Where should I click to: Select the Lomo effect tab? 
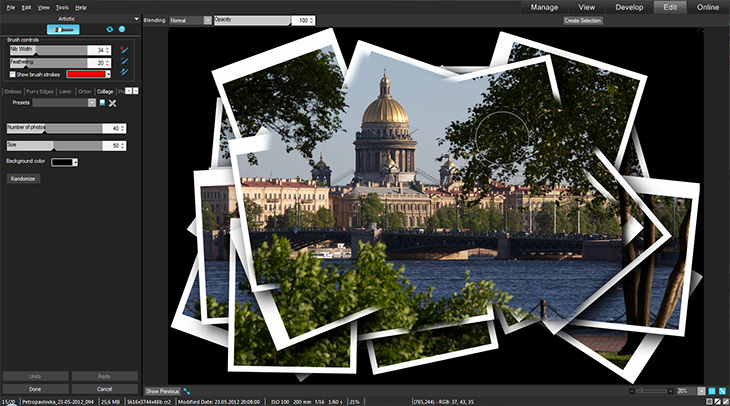point(65,91)
